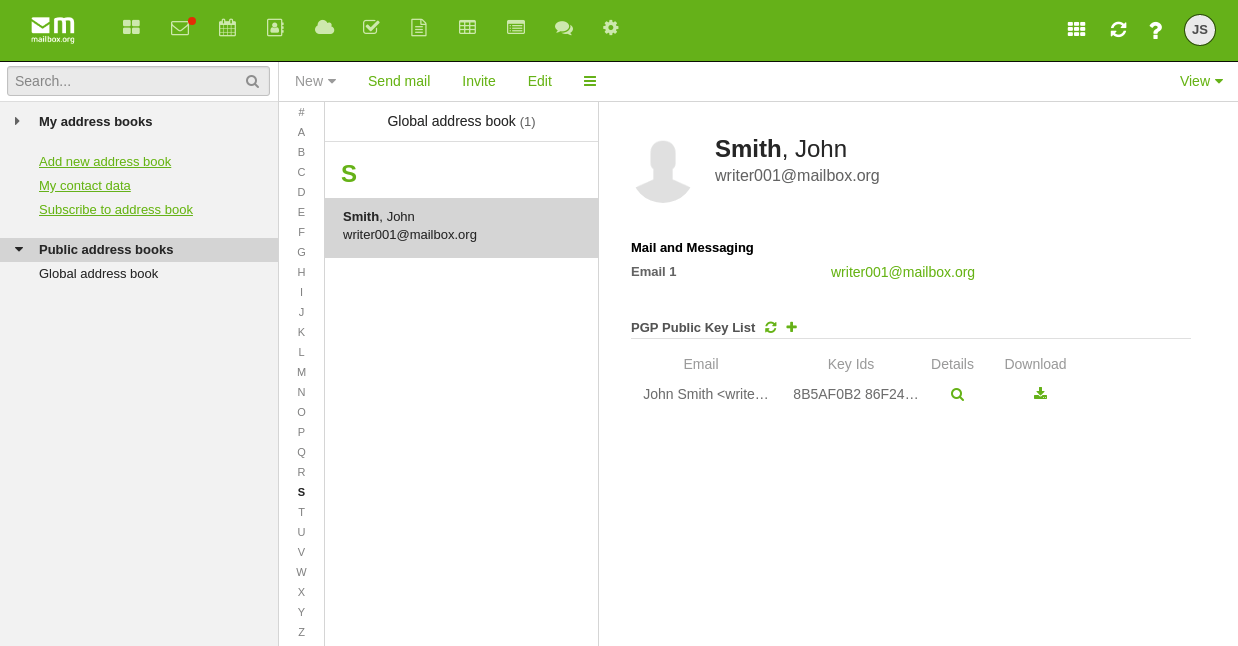Open the Drive cloud icon
The width and height of the screenshot is (1238, 646).
[324, 27]
